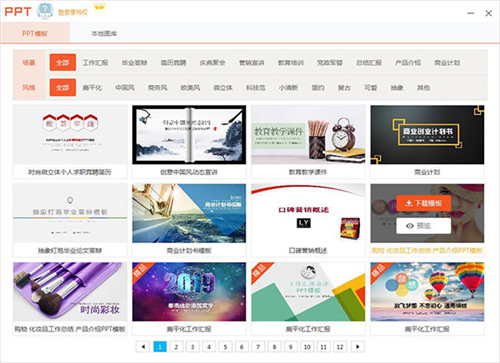Filter scenes by 教育培训
Viewport: 500px width, 363px height.
click(x=291, y=63)
